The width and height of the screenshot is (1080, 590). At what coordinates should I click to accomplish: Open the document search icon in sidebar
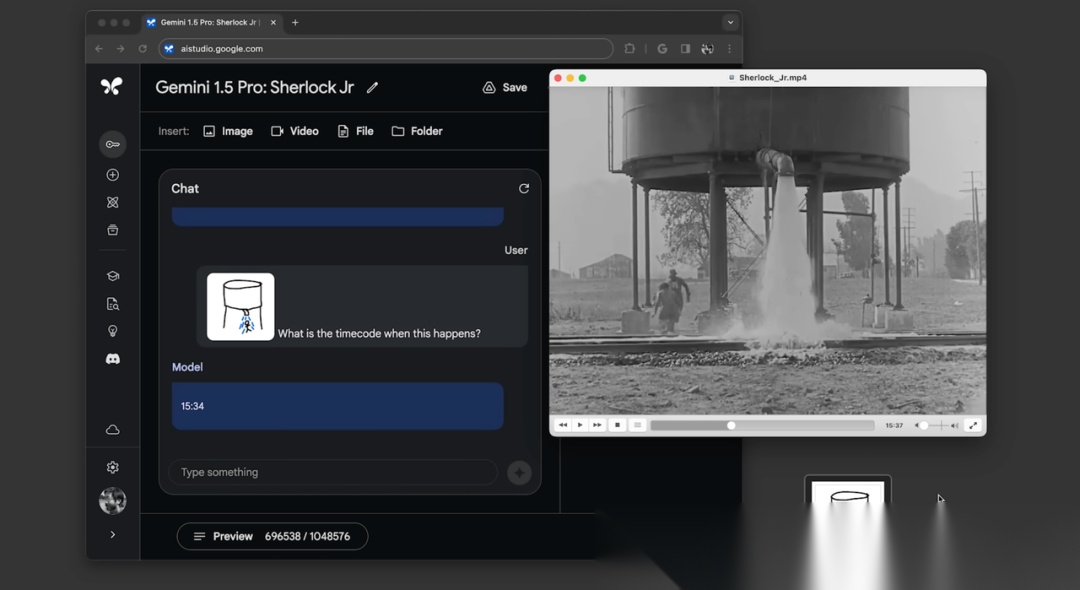click(112, 304)
